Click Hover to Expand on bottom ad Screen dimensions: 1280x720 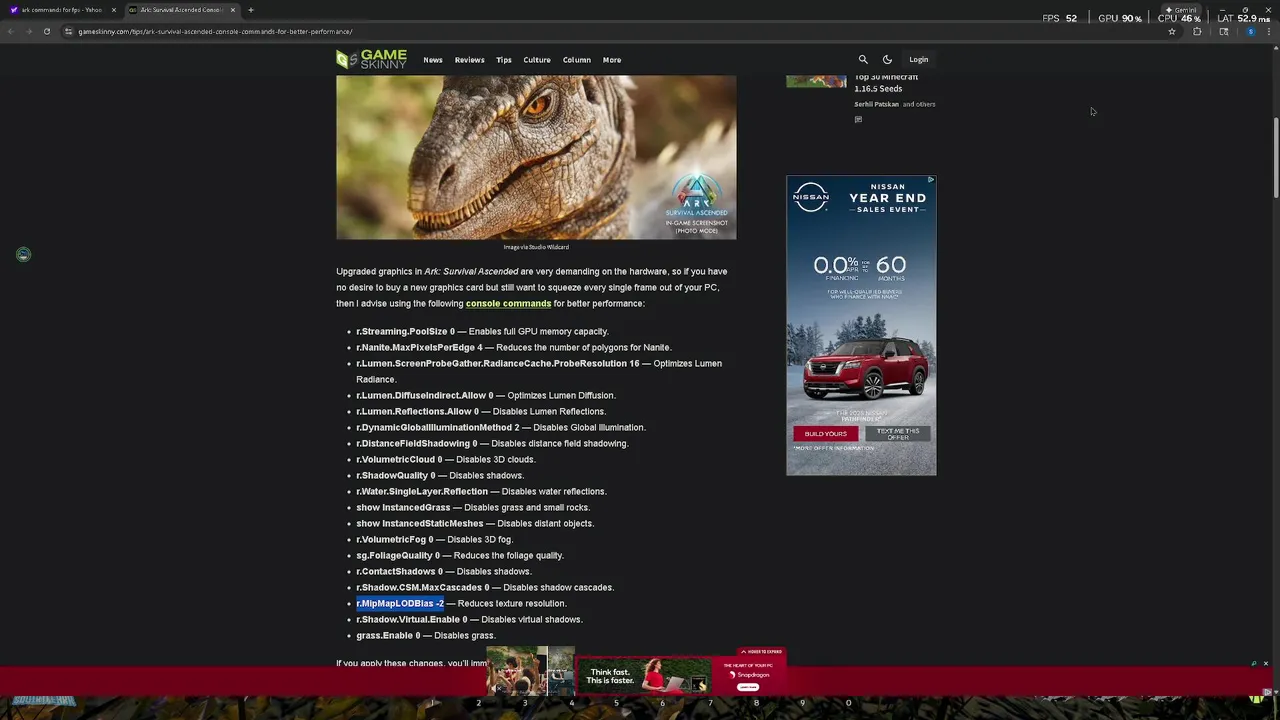(763, 652)
